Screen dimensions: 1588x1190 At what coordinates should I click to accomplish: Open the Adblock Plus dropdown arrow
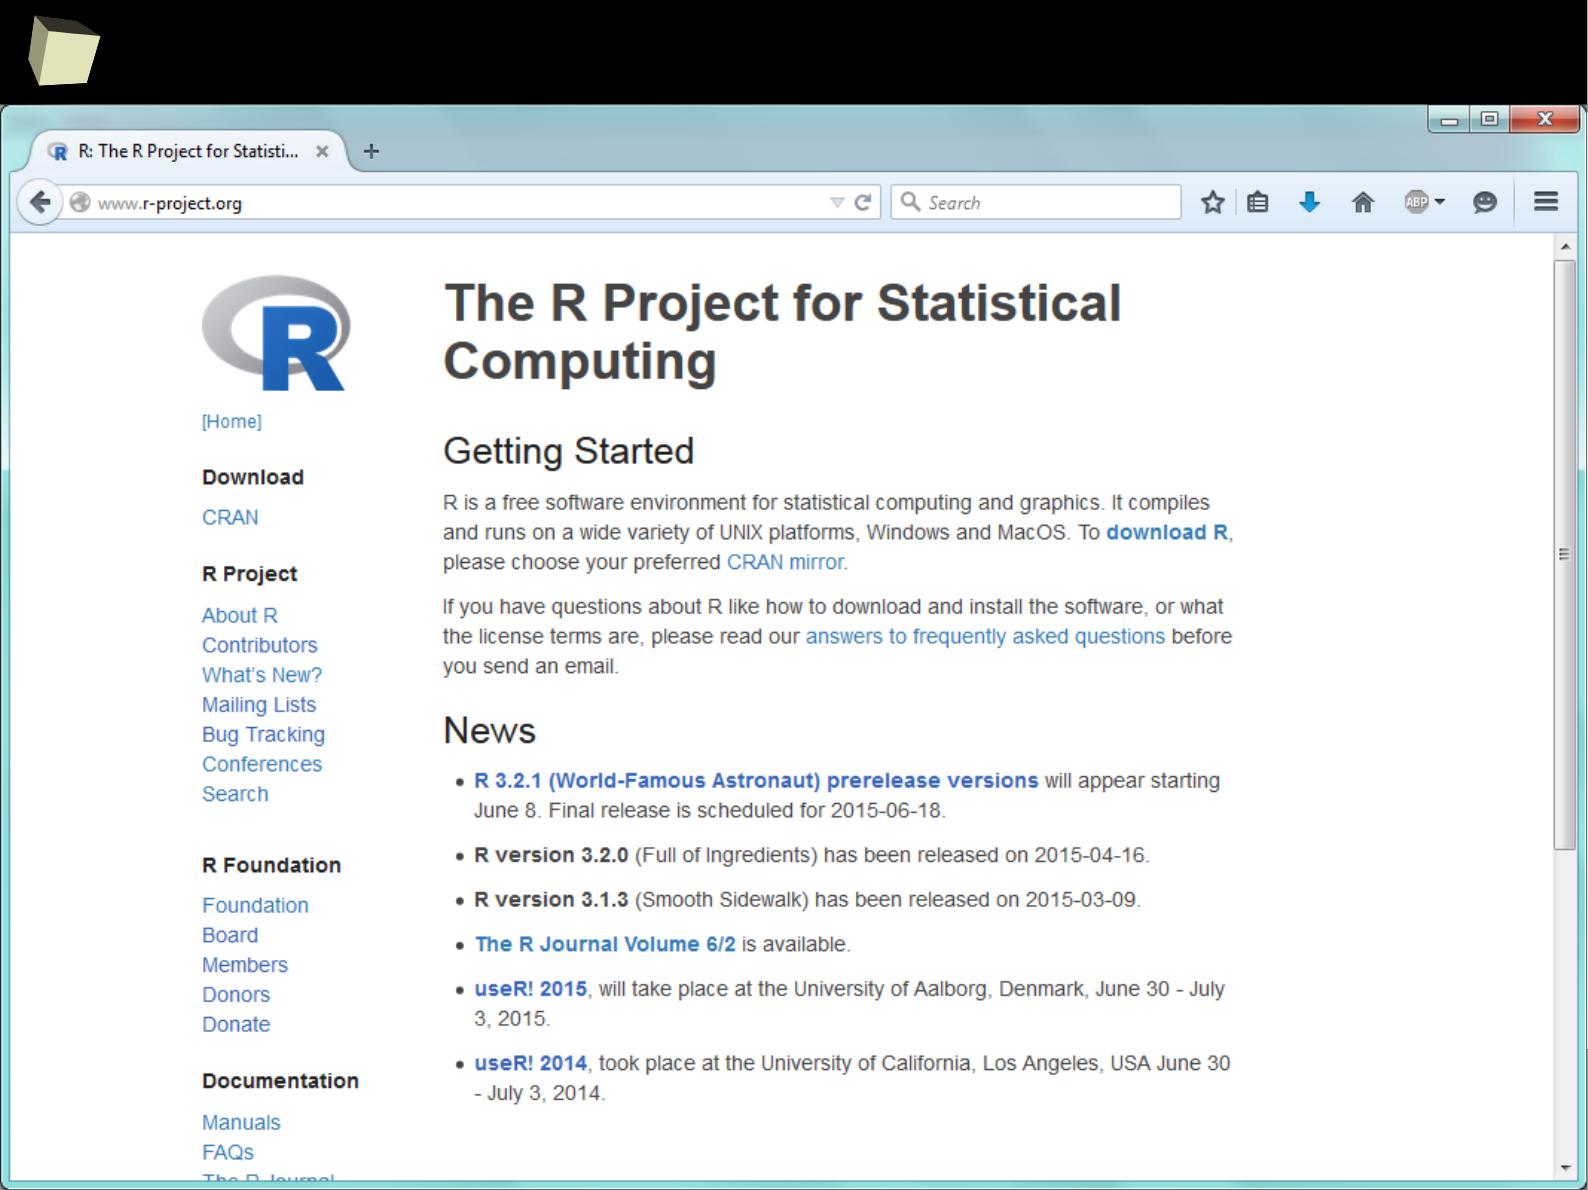[x=1440, y=202]
